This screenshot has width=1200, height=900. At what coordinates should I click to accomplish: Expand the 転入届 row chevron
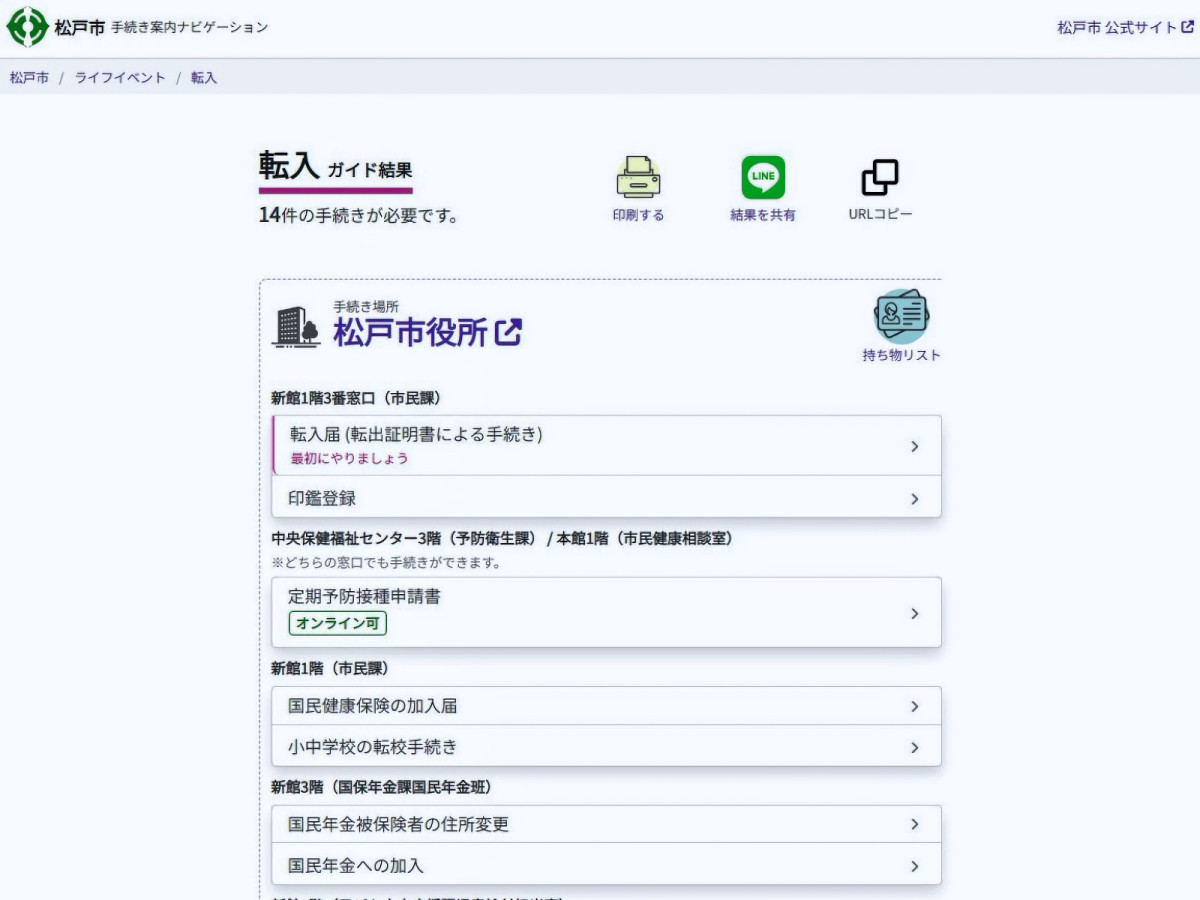point(914,446)
